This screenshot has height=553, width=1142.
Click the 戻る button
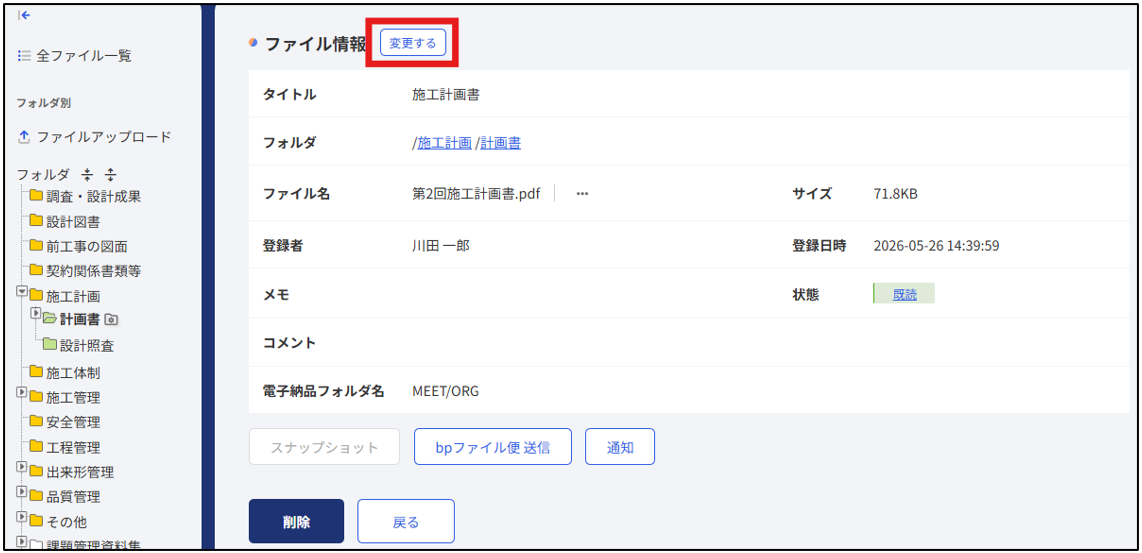click(x=406, y=522)
